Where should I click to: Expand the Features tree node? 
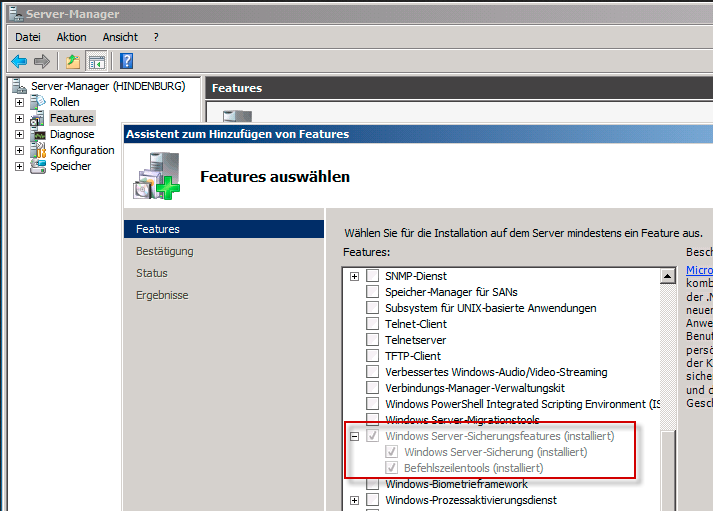tap(19, 118)
